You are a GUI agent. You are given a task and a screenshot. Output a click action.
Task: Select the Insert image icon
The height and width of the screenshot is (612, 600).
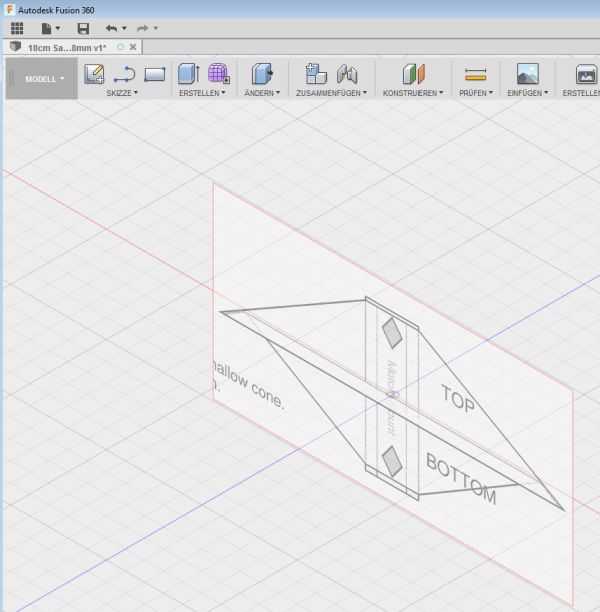point(528,74)
